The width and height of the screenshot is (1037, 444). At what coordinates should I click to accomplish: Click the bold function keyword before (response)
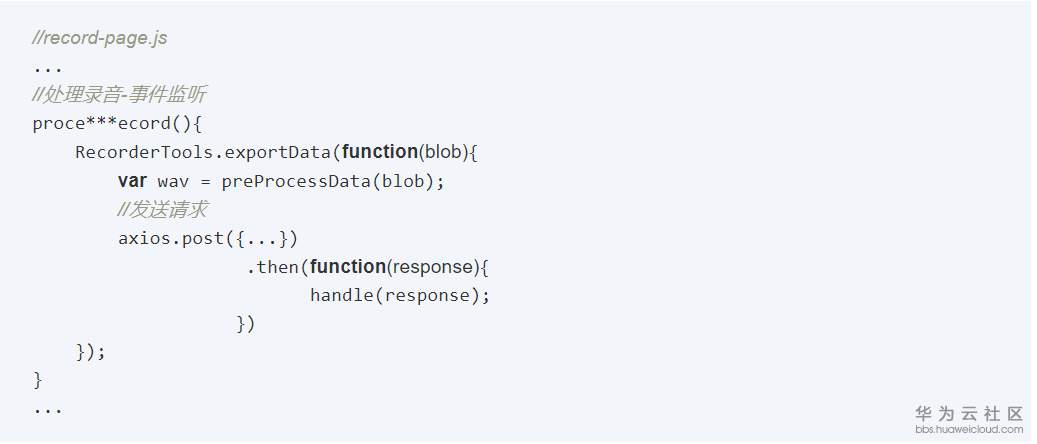(348, 267)
